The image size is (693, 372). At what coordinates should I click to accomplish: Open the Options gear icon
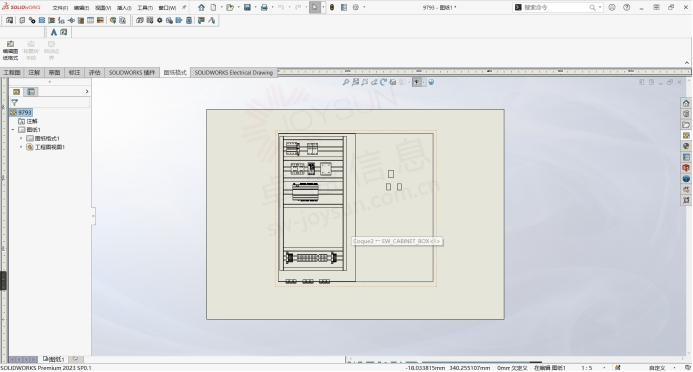tap(356, 8)
